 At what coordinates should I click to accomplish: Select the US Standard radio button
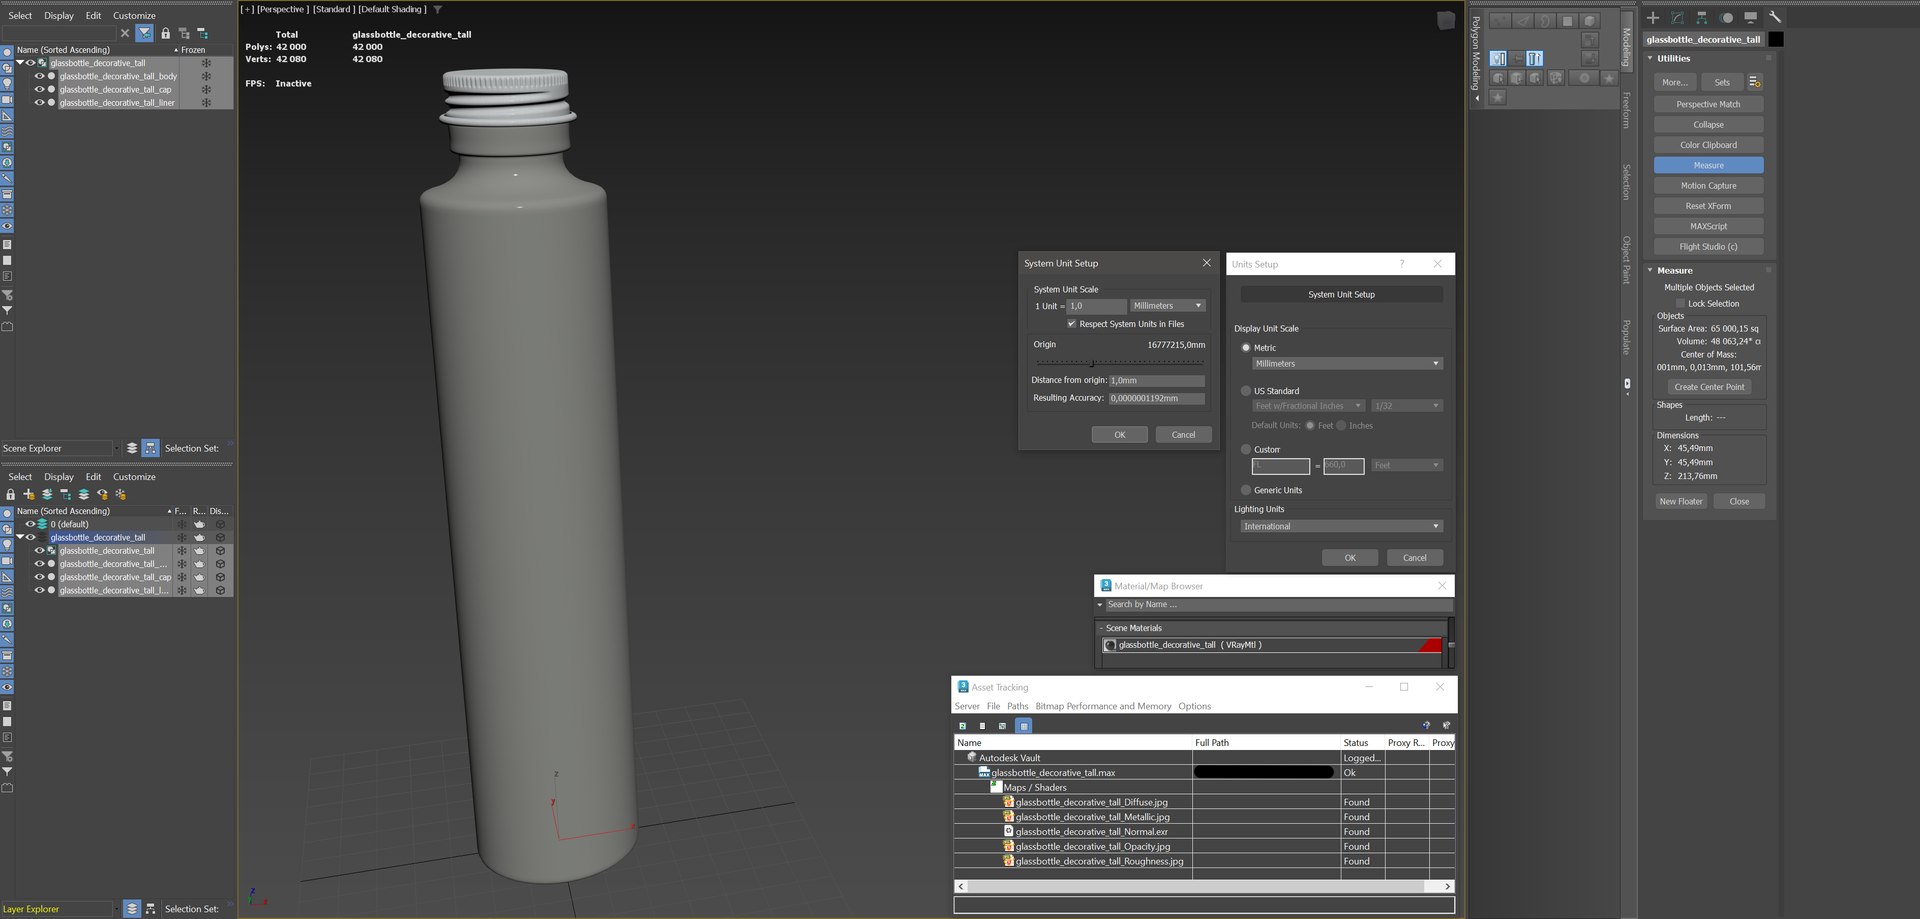[1246, 391]
